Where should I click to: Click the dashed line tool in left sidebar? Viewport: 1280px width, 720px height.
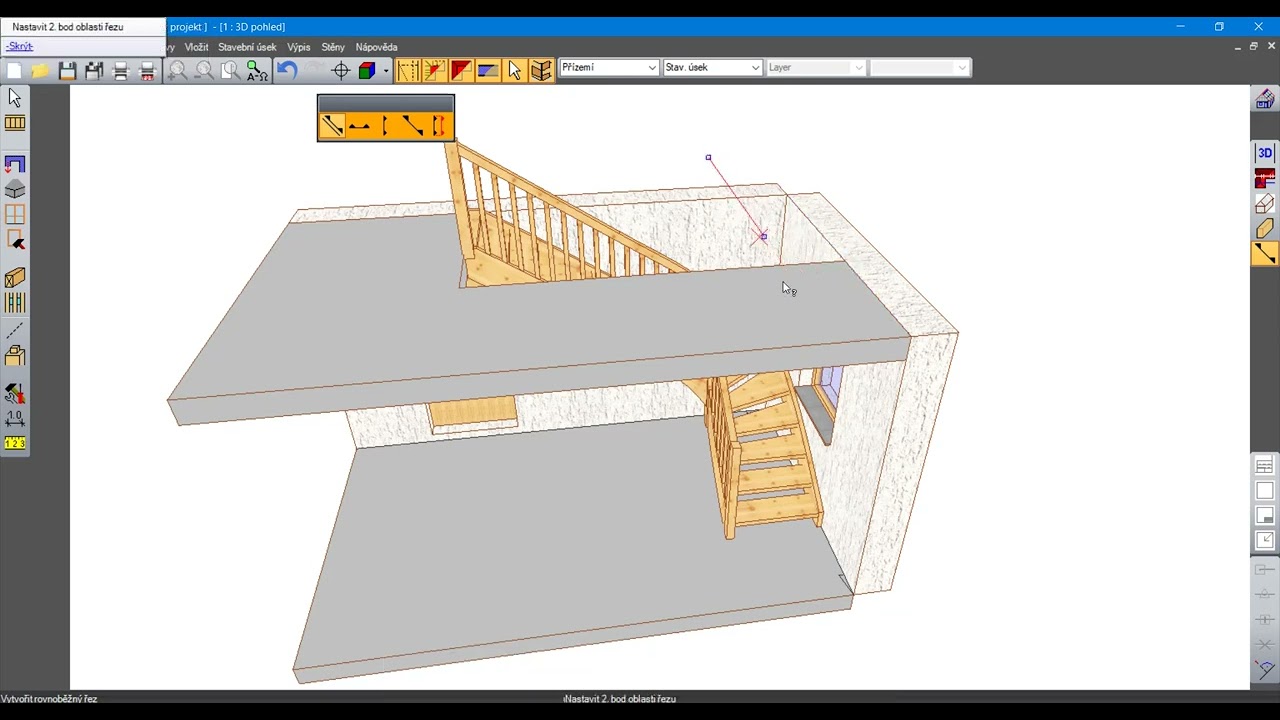15,331
